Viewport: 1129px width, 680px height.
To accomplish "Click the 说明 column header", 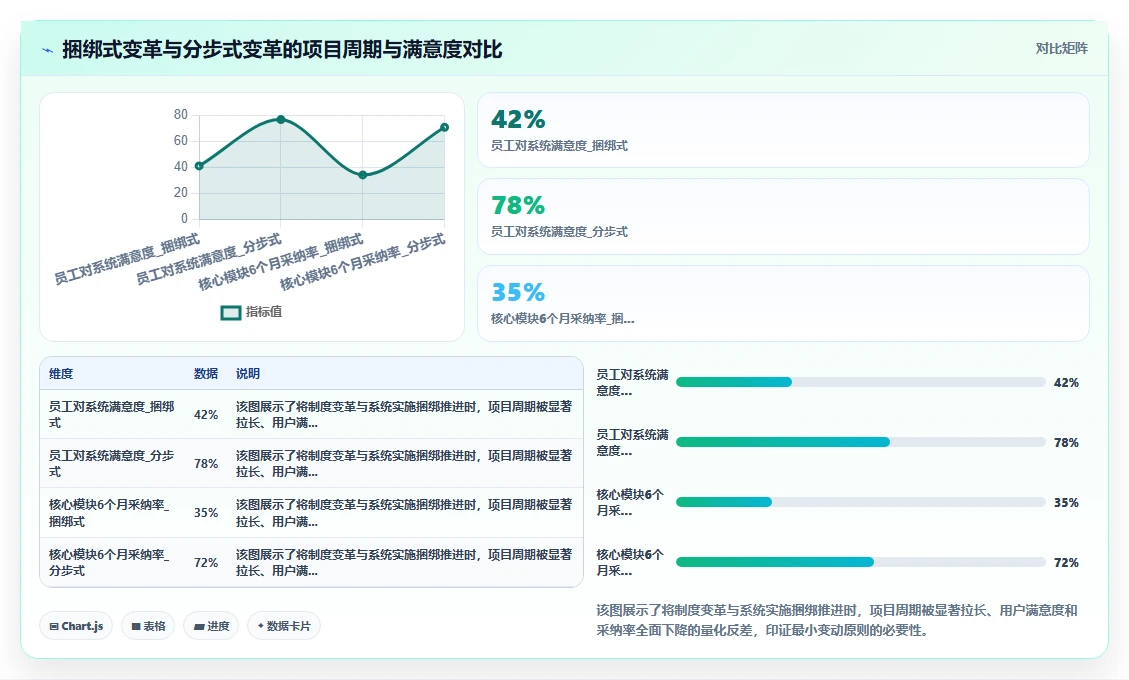I will (248, 374).
